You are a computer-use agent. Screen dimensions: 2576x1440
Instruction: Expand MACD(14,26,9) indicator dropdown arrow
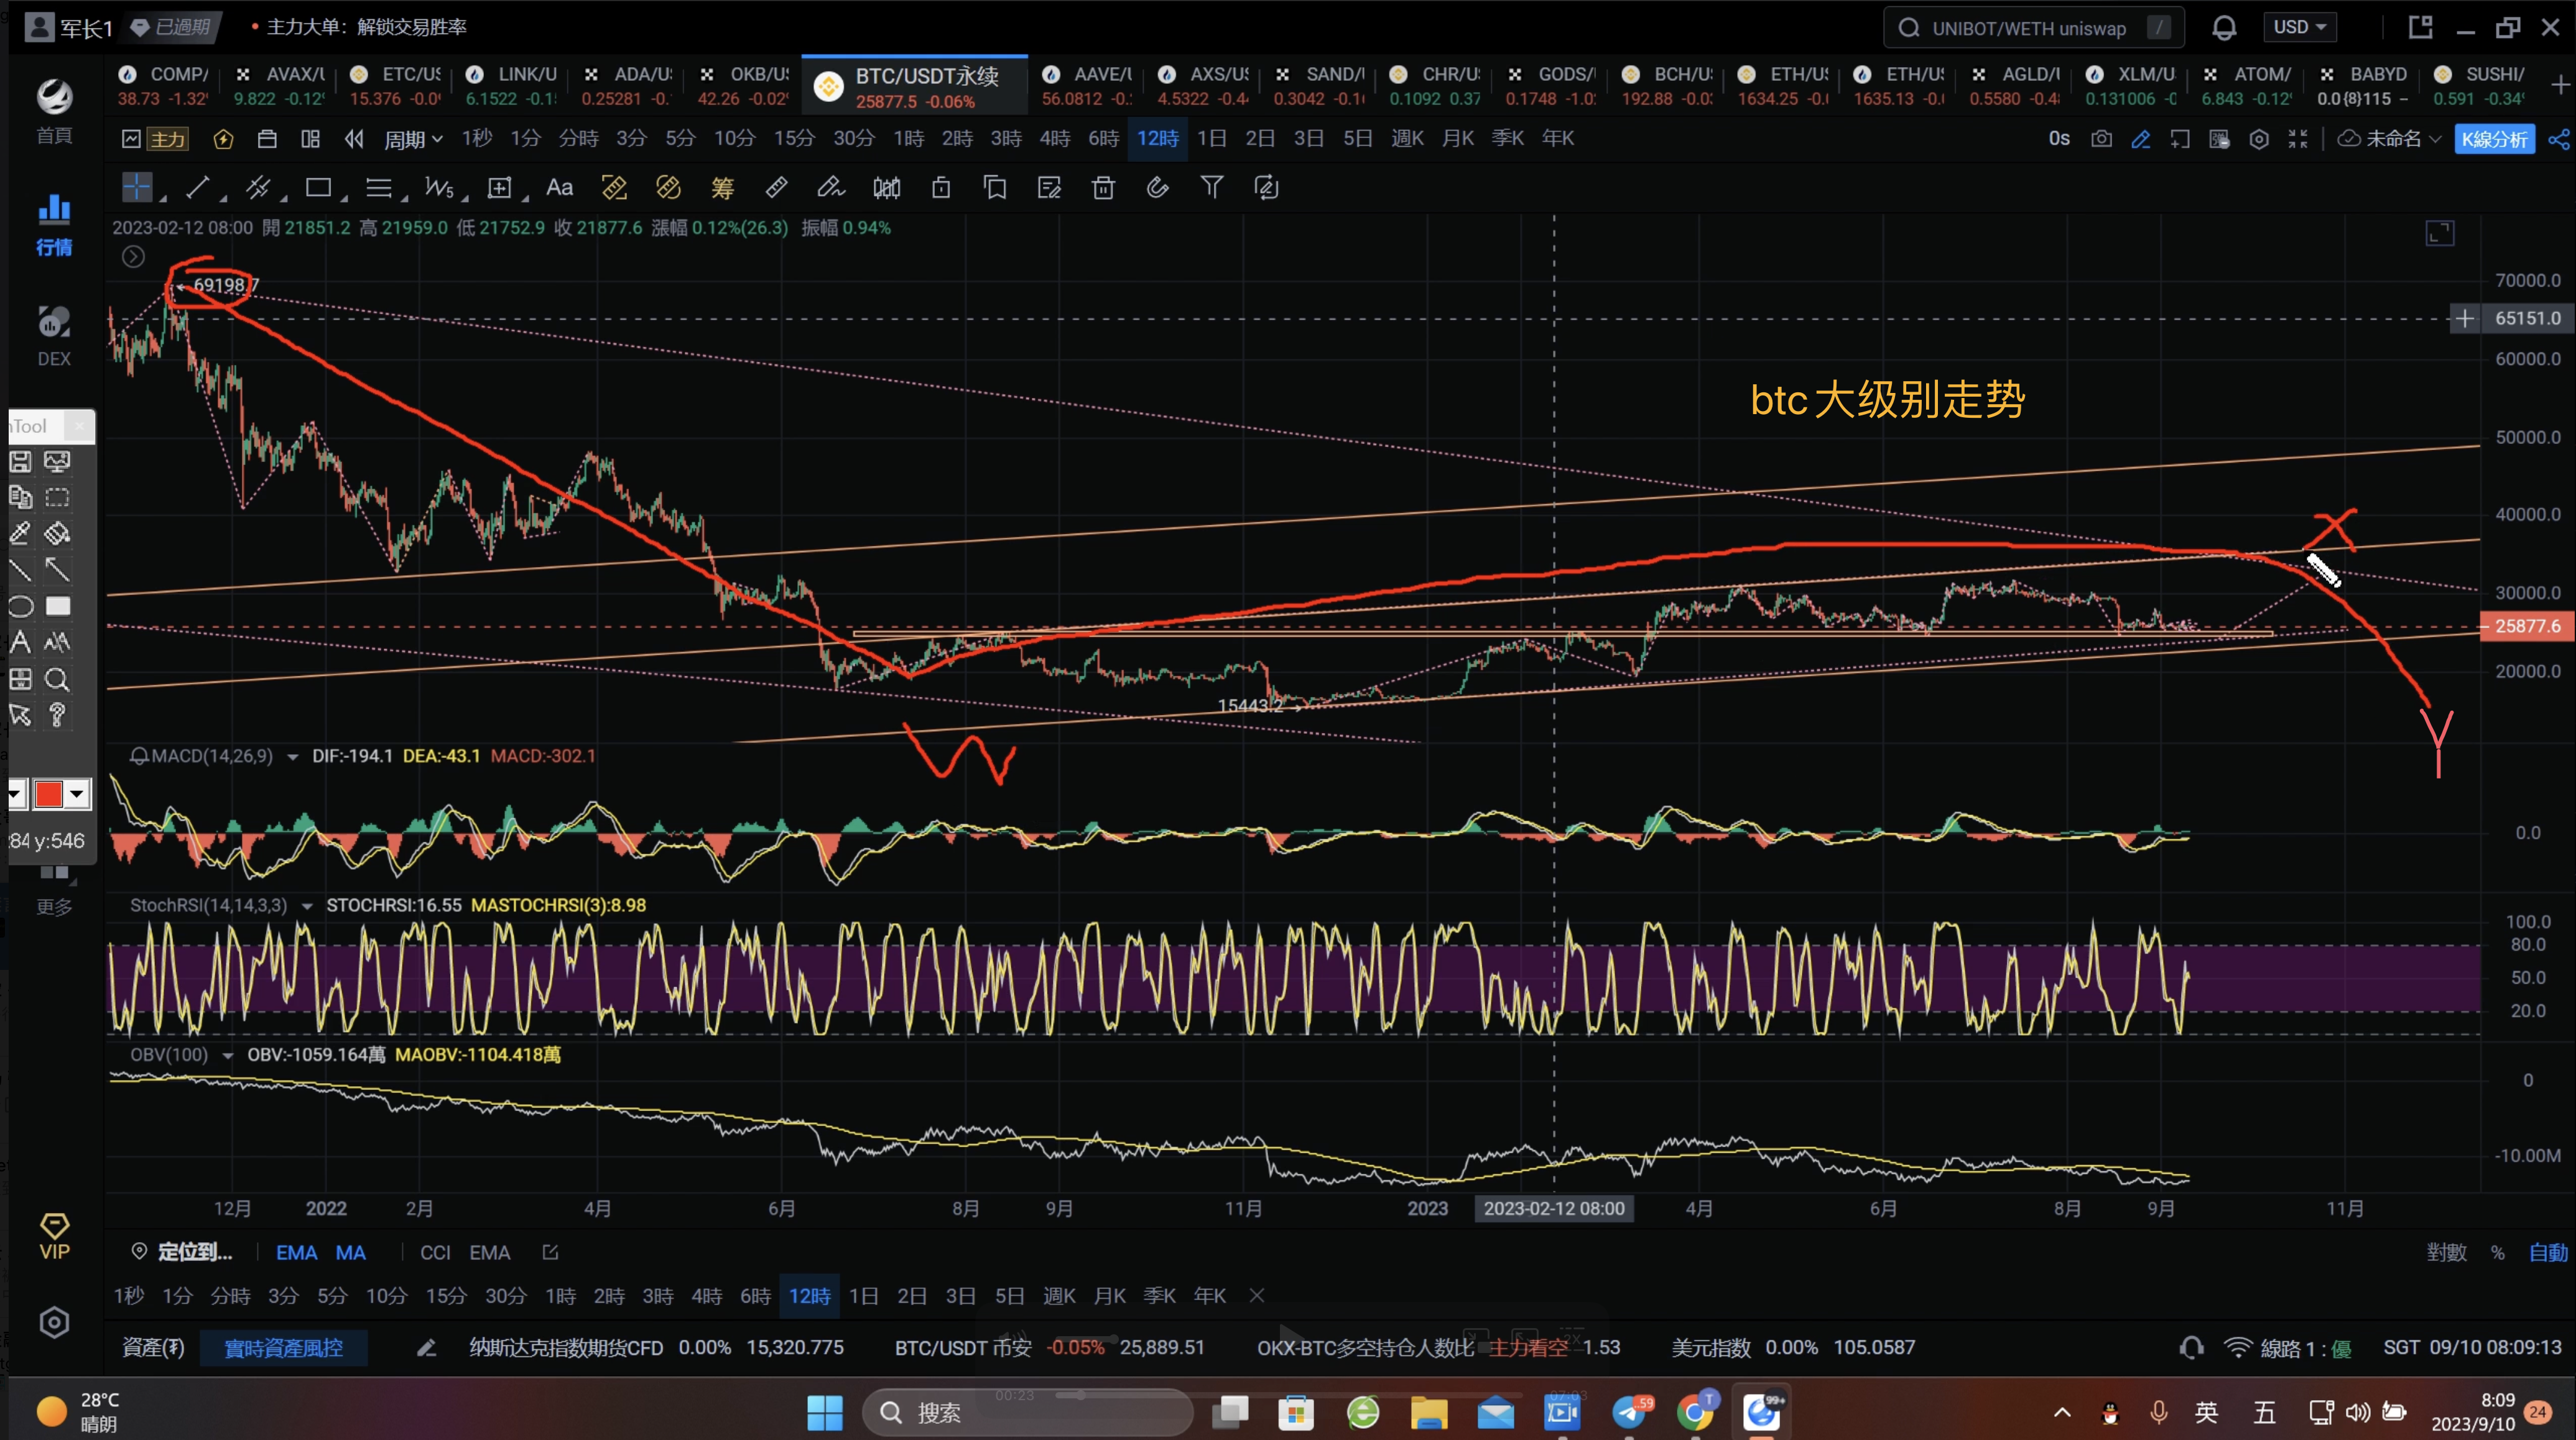pos(293,757)
